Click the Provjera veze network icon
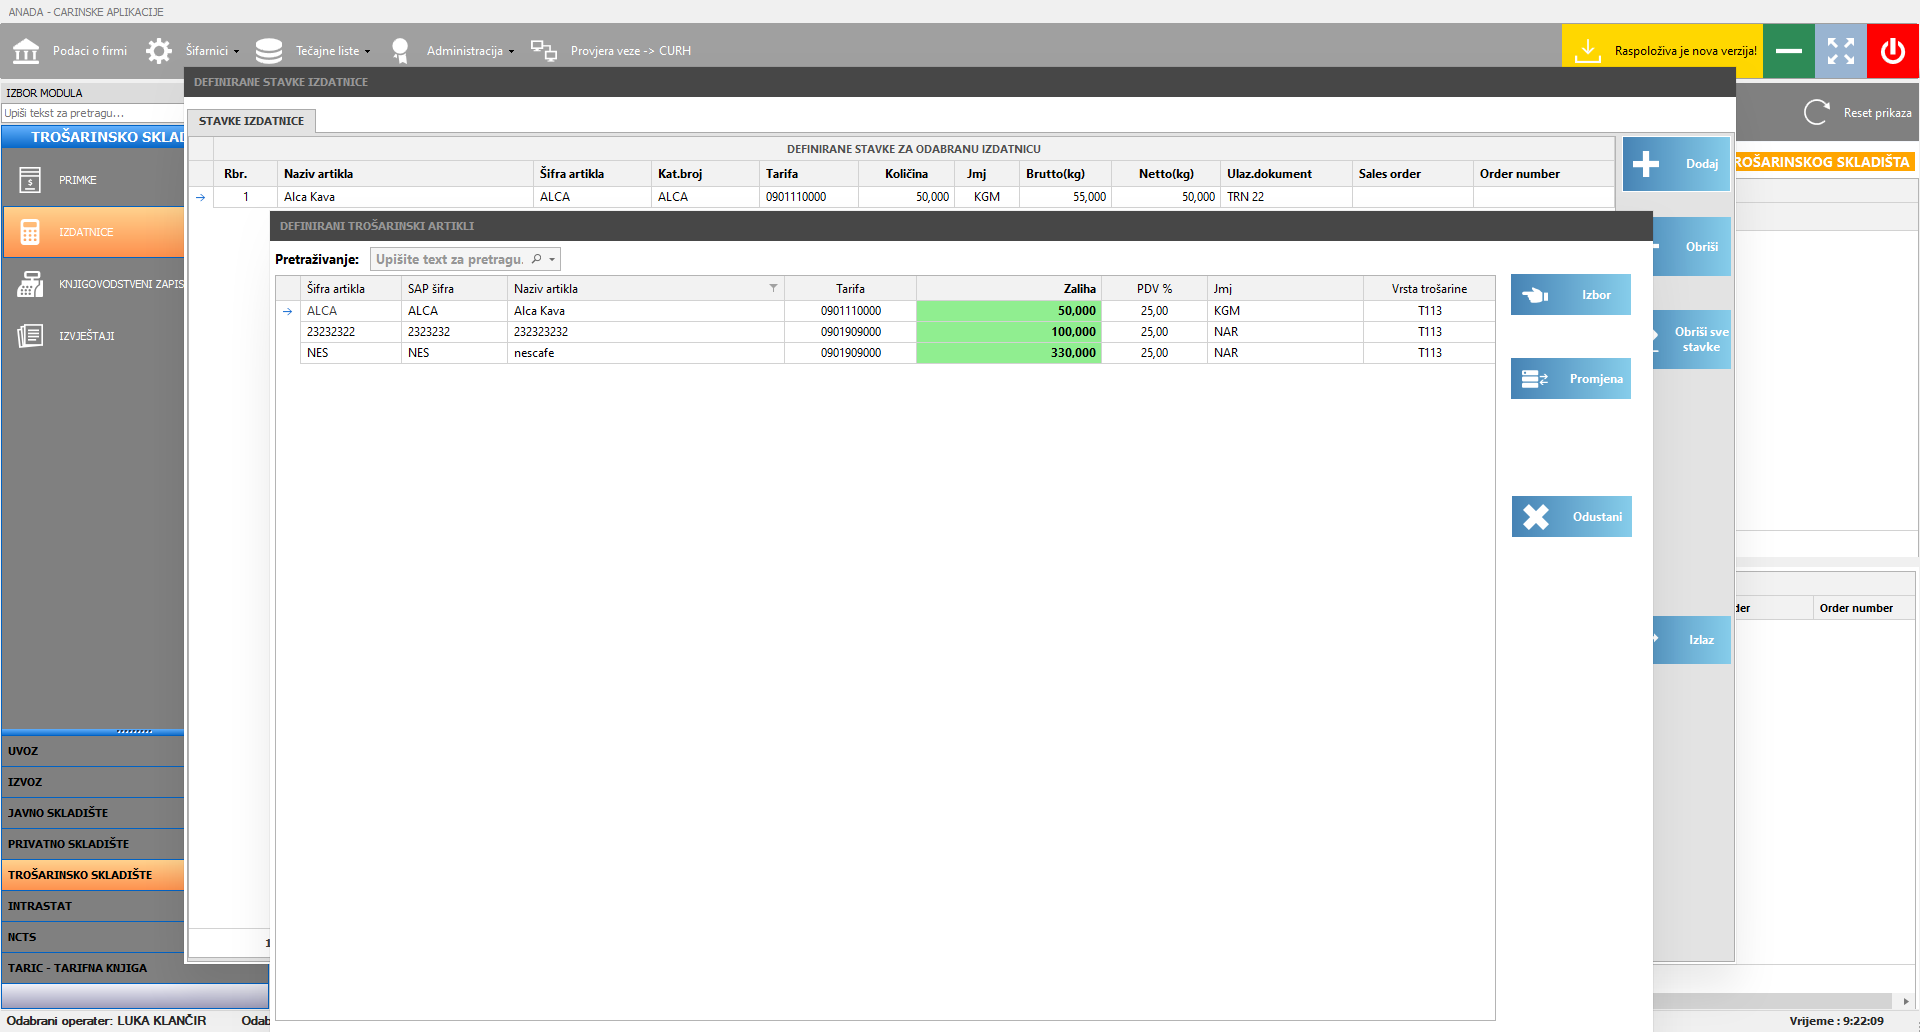This screenshot has height=1032, width=1920. (543, 51)
